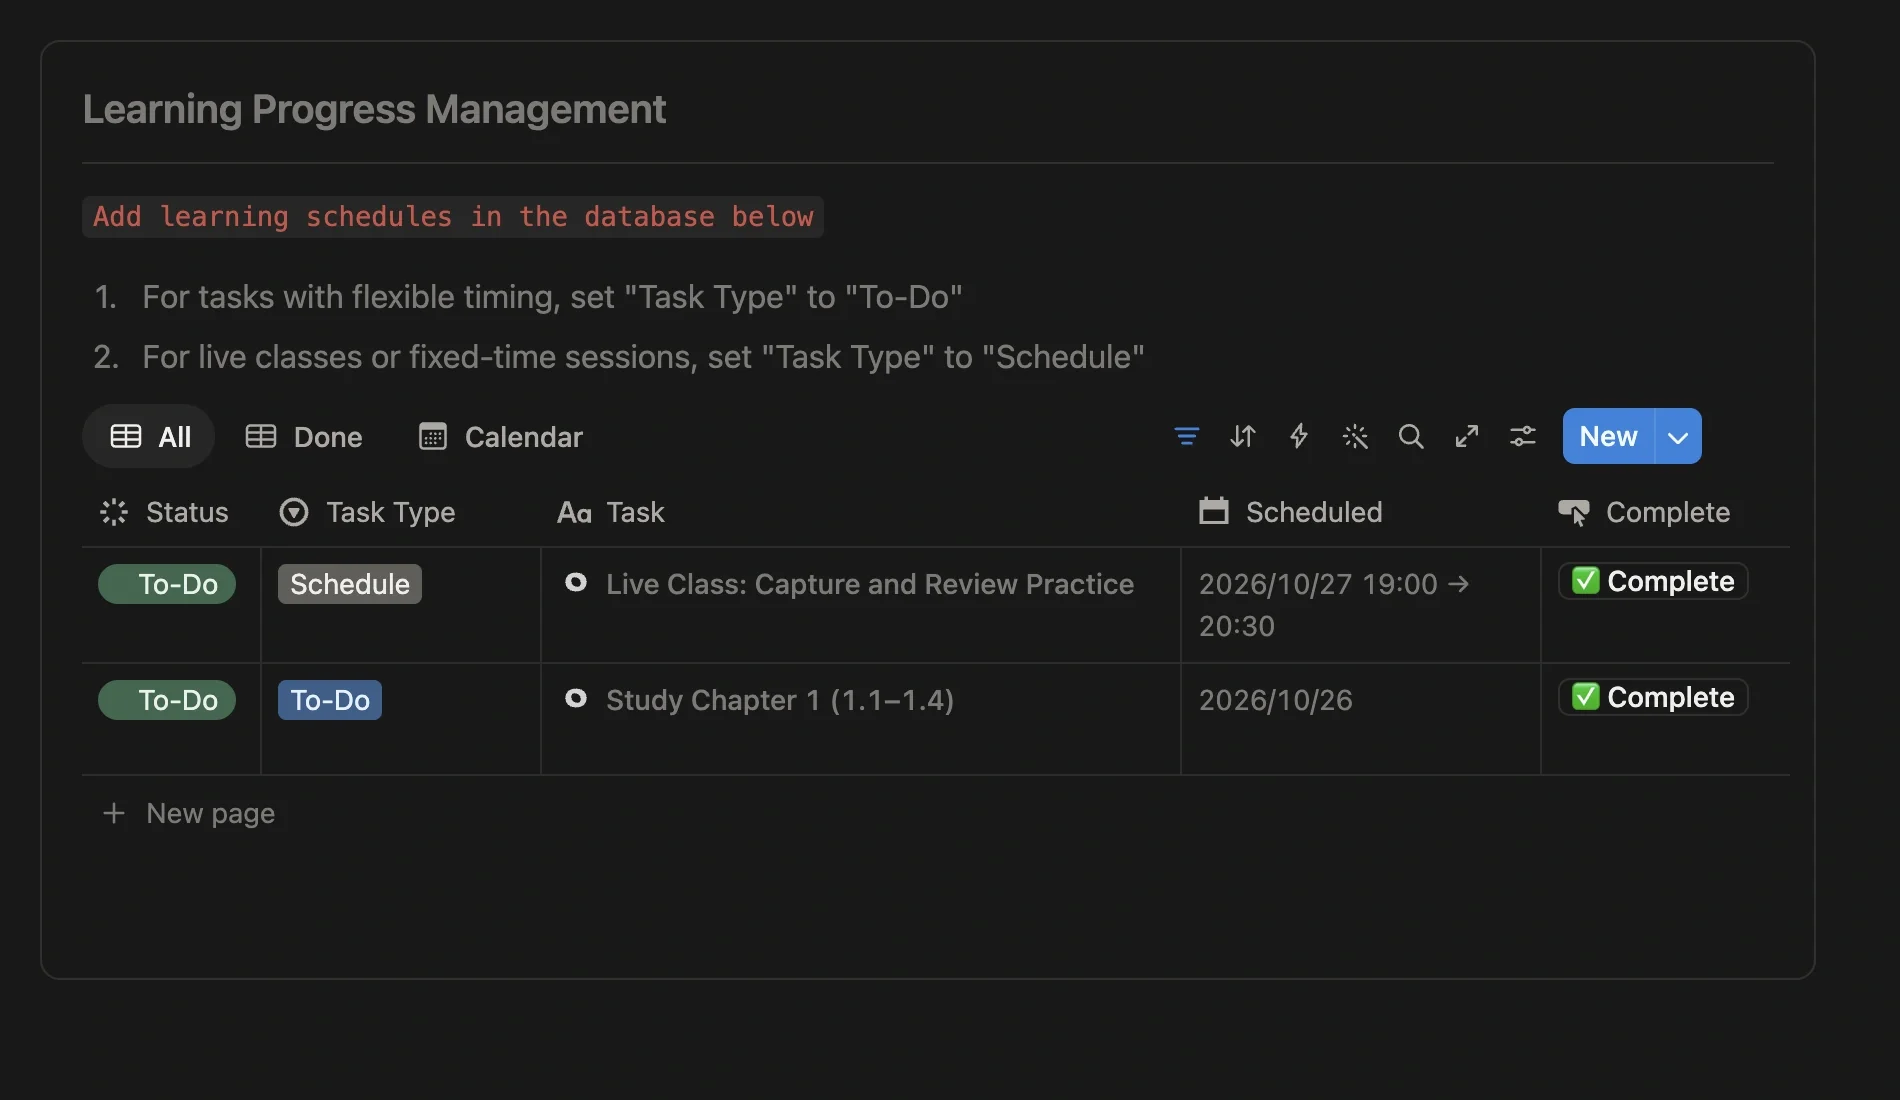Screen dimensions: 1900x1100
Task: Switch to the Done view tab
Action: [304, 436]
